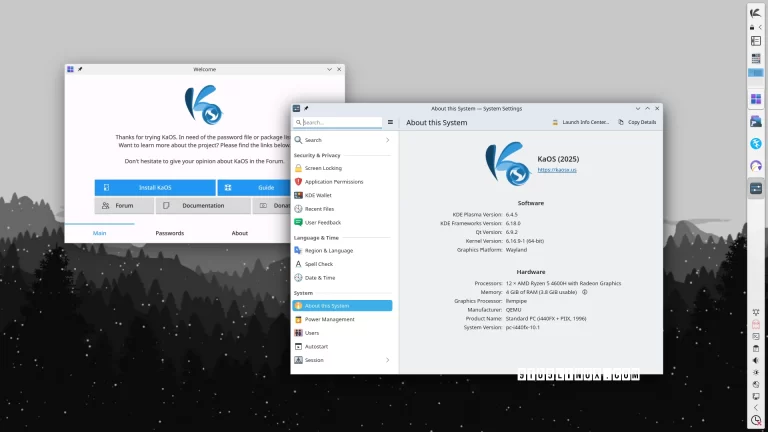Click the settings search field

pos(340,122)
